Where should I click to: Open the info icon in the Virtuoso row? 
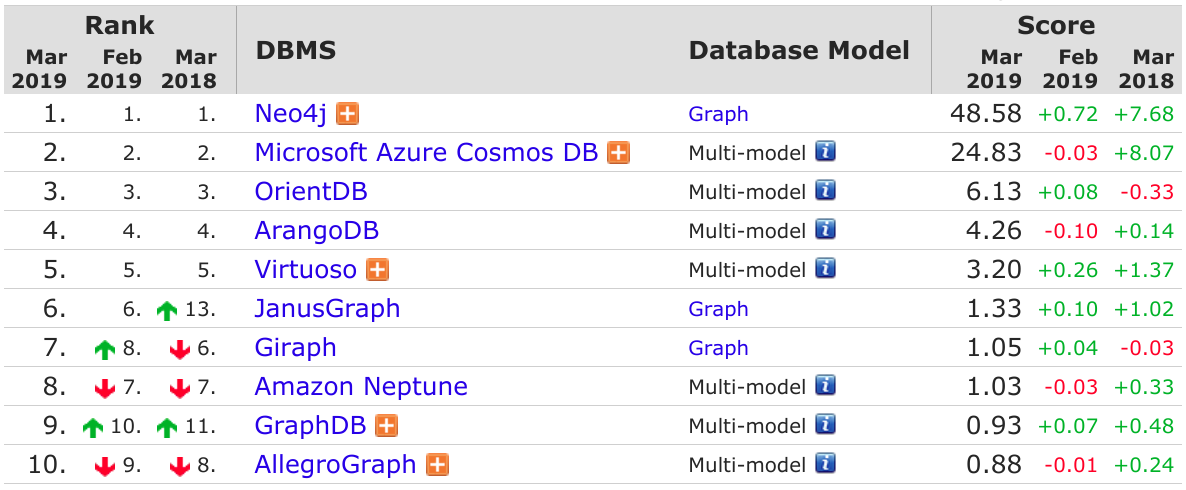pyautogui.click(x=825, y=269)
